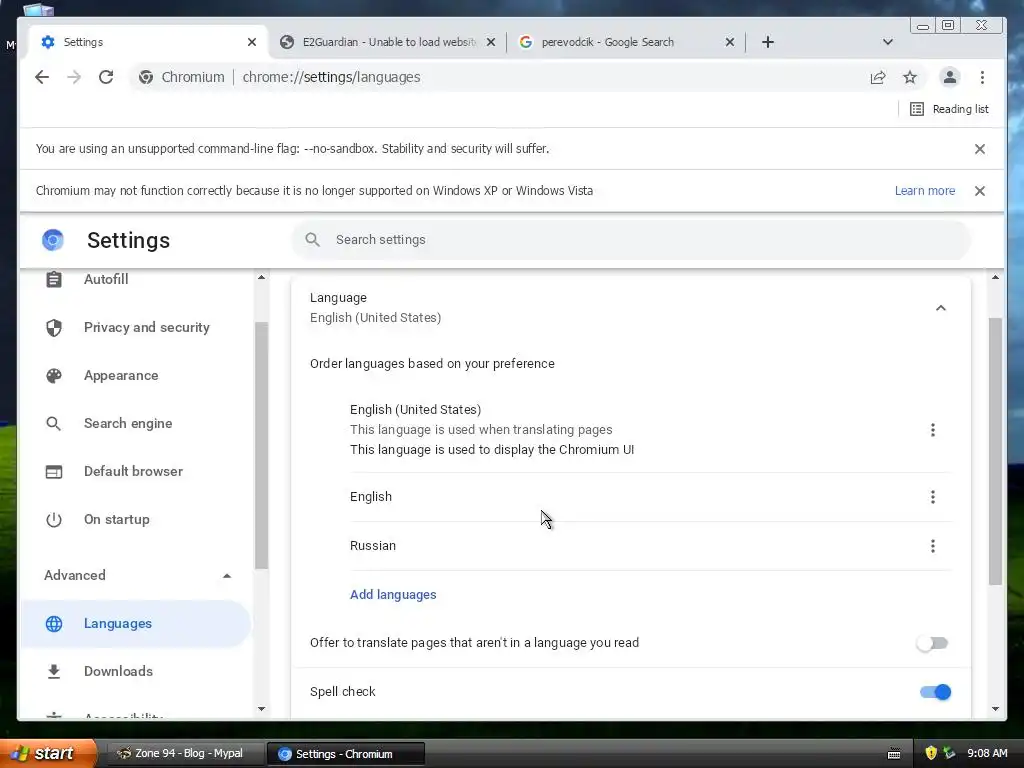Open the tab search dropdown chevron

[888, 42]
